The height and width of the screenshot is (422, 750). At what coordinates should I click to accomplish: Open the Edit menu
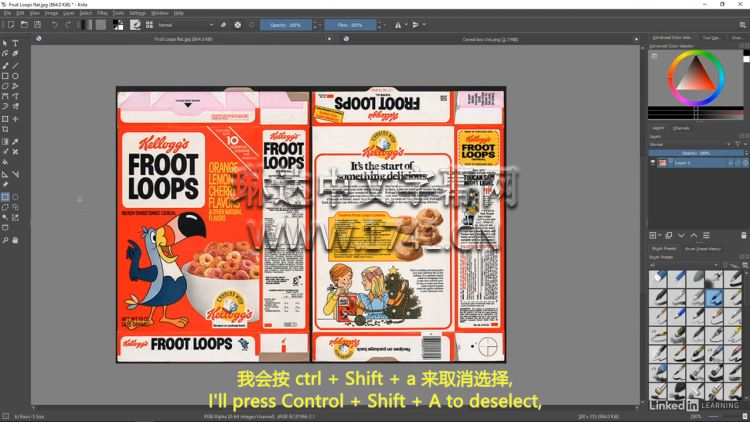[x=20, y=13]
